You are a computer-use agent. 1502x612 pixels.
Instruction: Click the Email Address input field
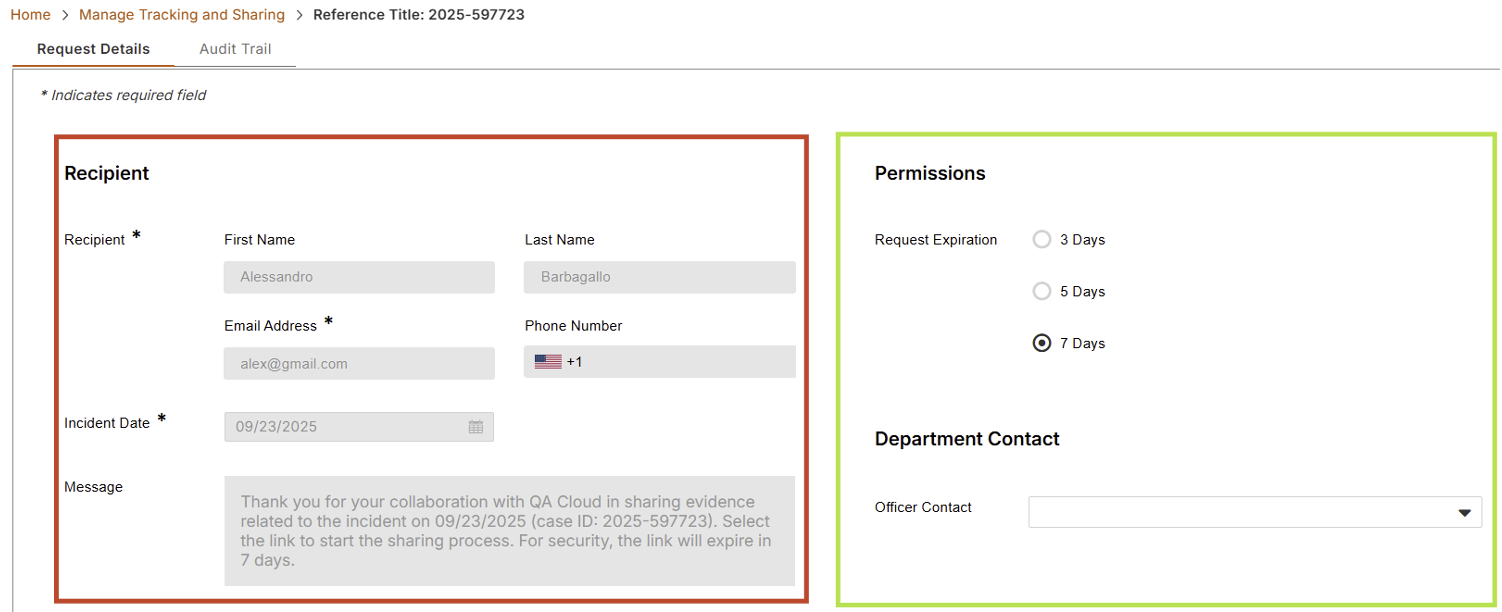[x=359, y=364]
